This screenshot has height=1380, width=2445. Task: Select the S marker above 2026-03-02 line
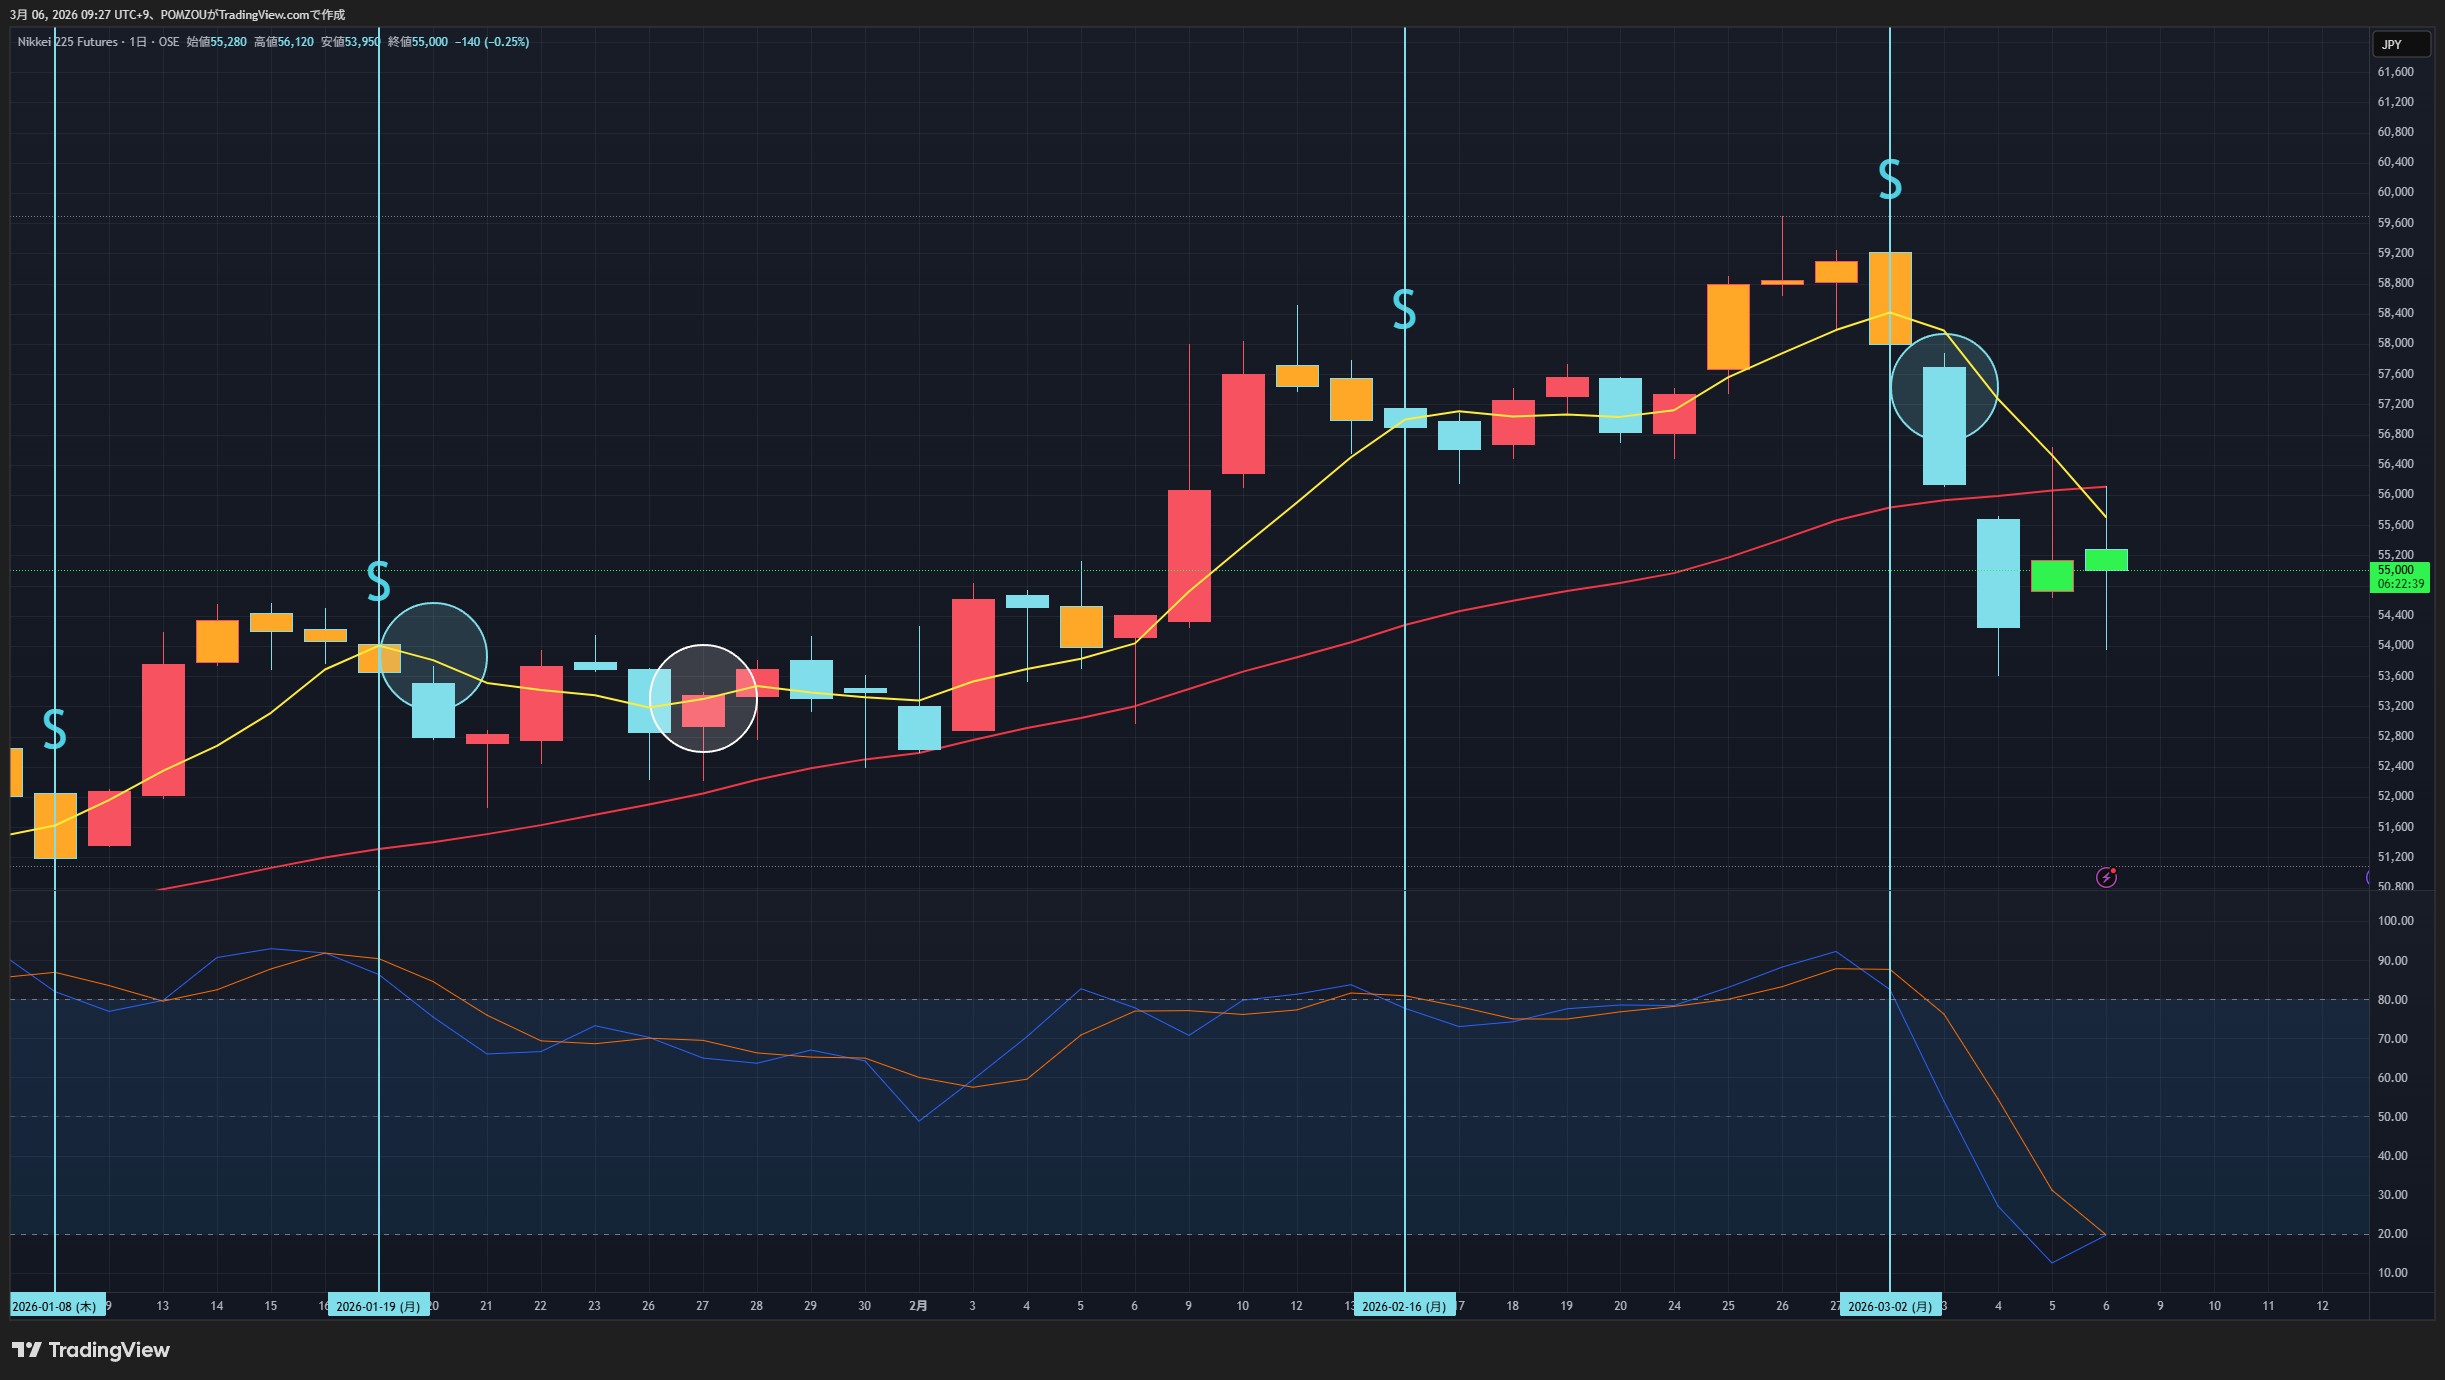[1889, 179]
